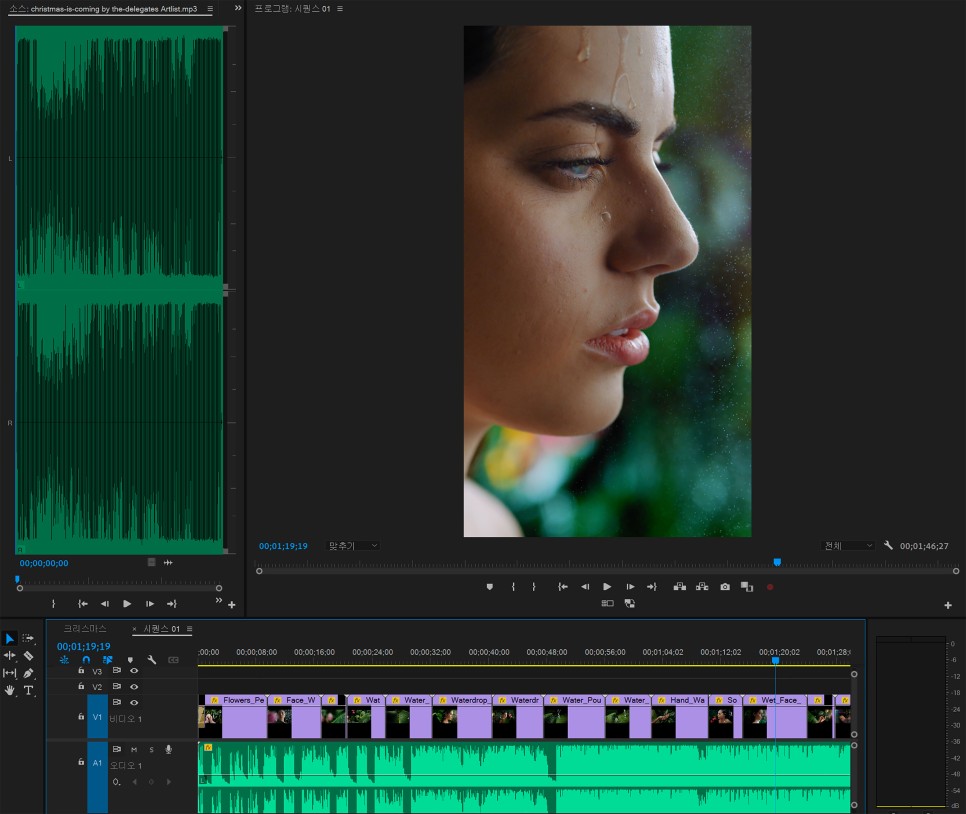Select the Track Select Forward tool
Screen dimensions: 966x814
28,638
